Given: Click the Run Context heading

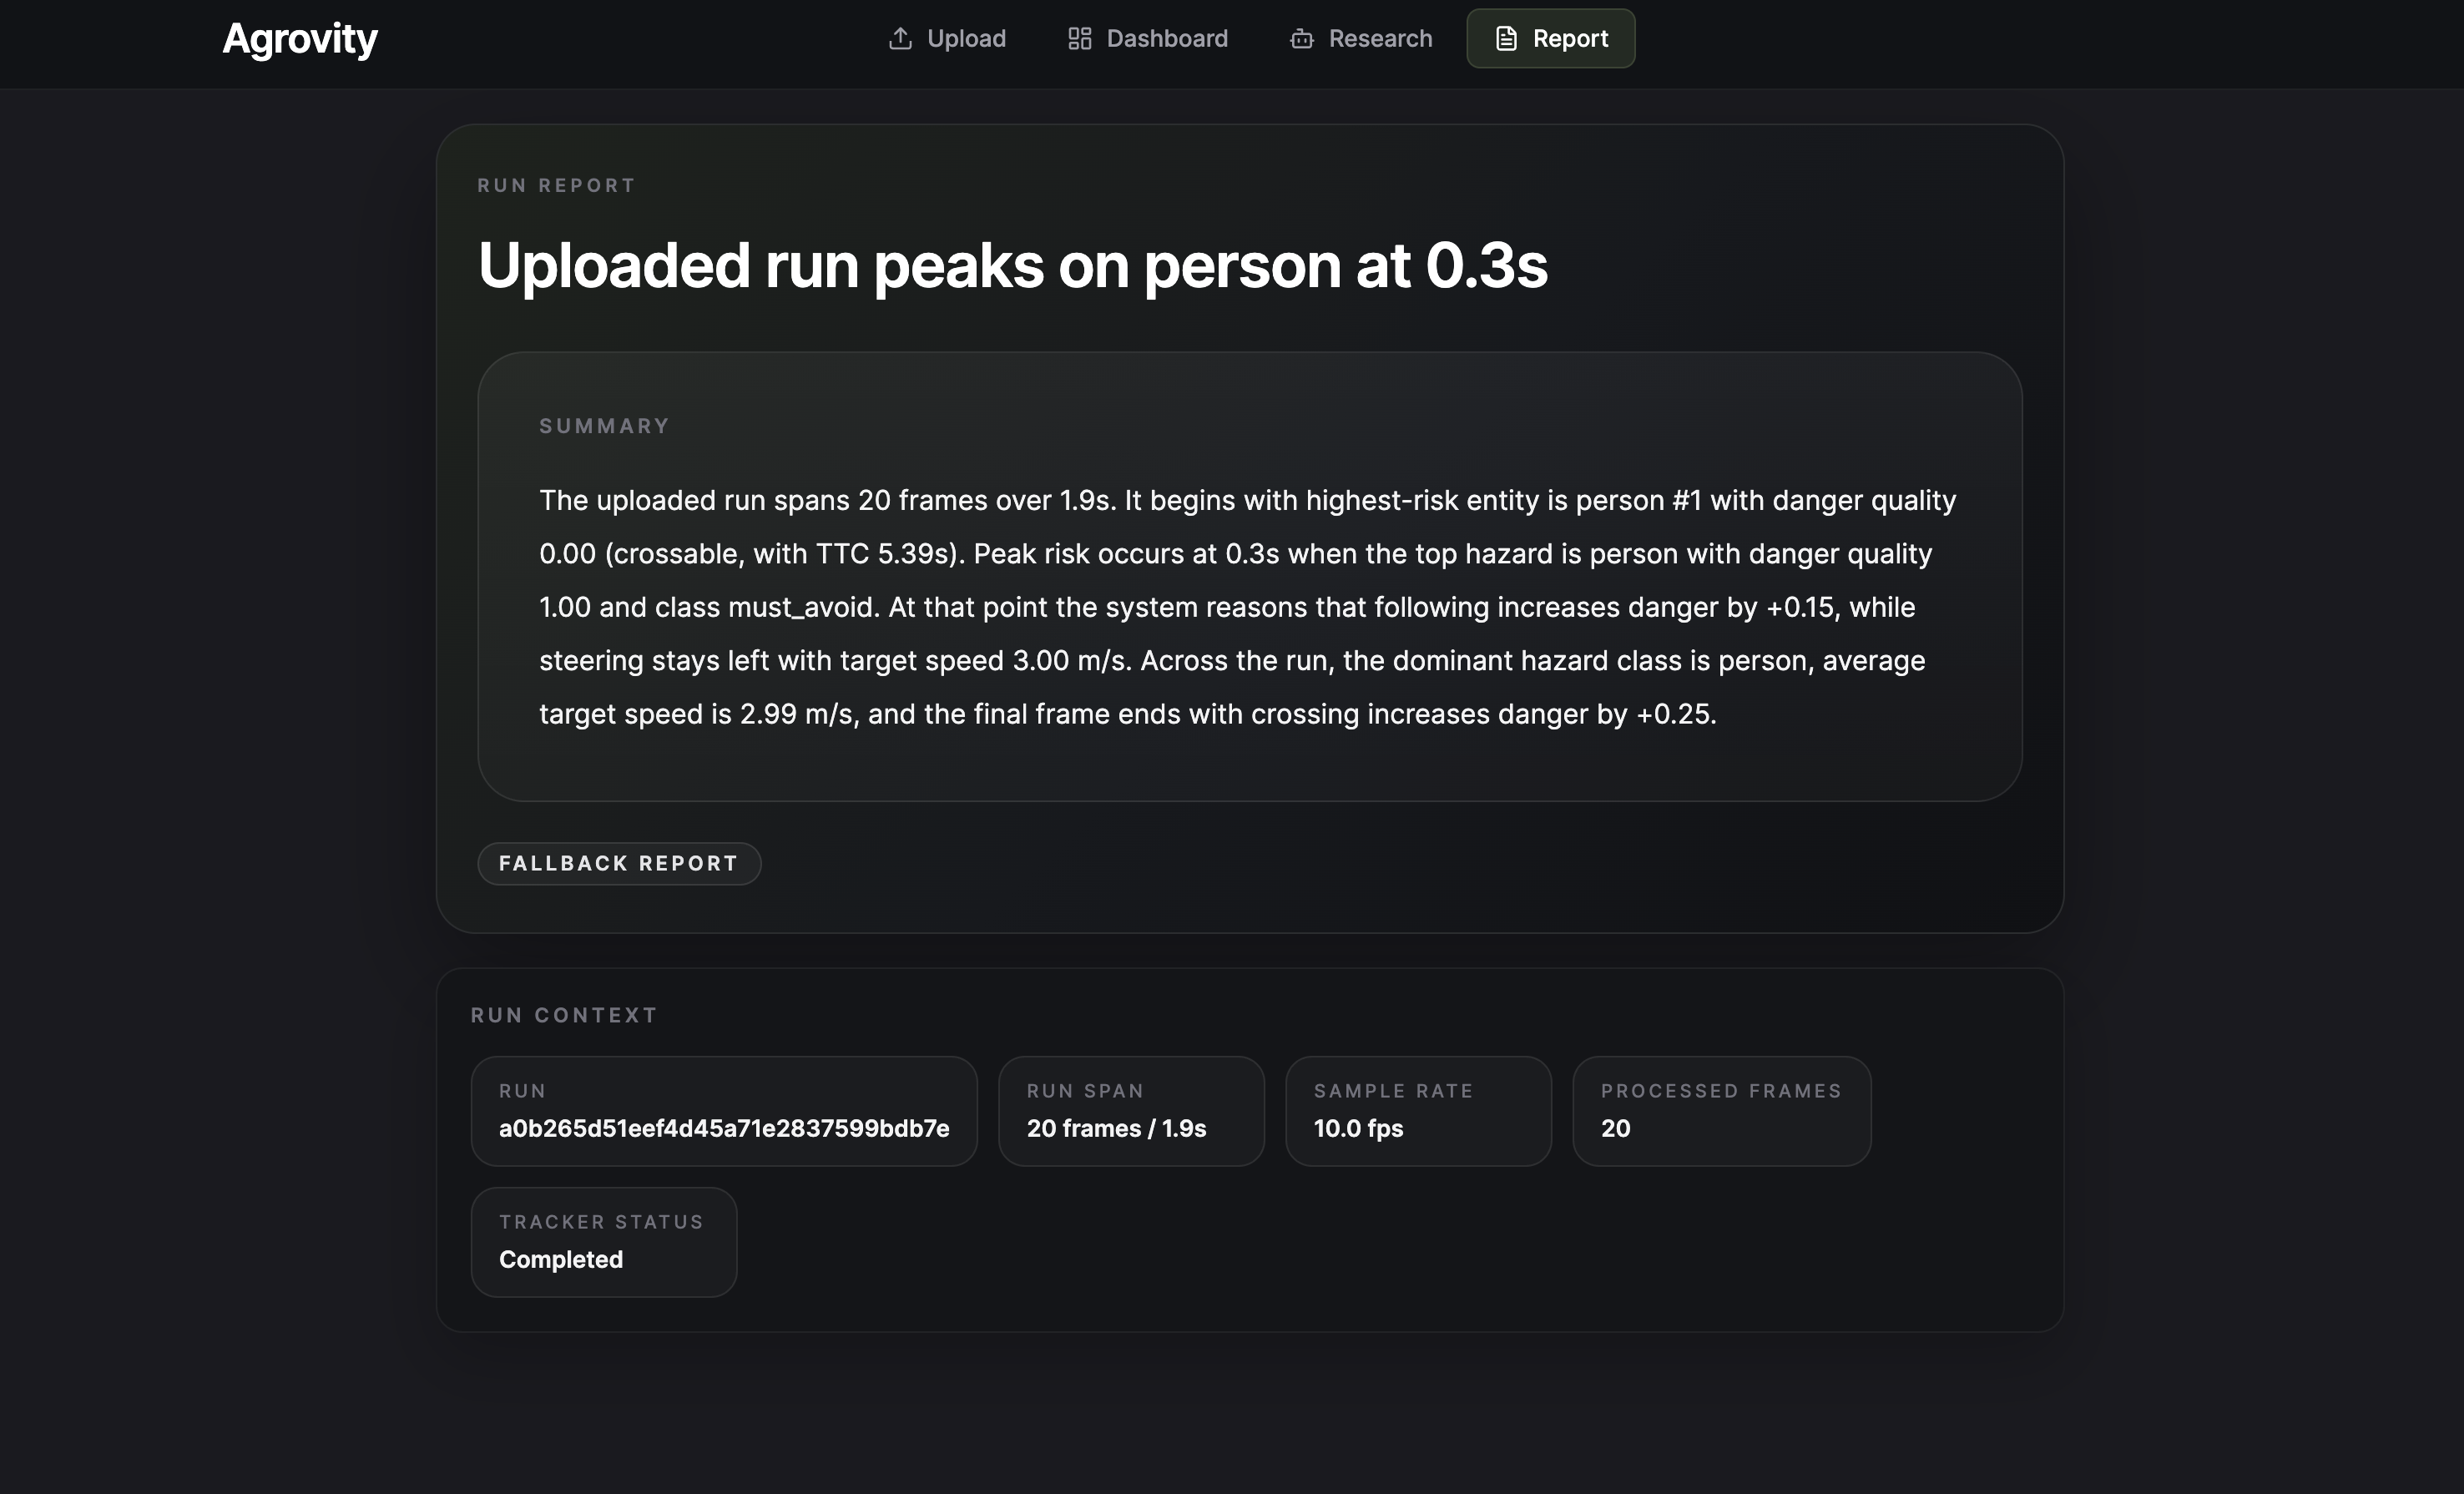Looking at the screenshot, I should (x=564, y=1015).
